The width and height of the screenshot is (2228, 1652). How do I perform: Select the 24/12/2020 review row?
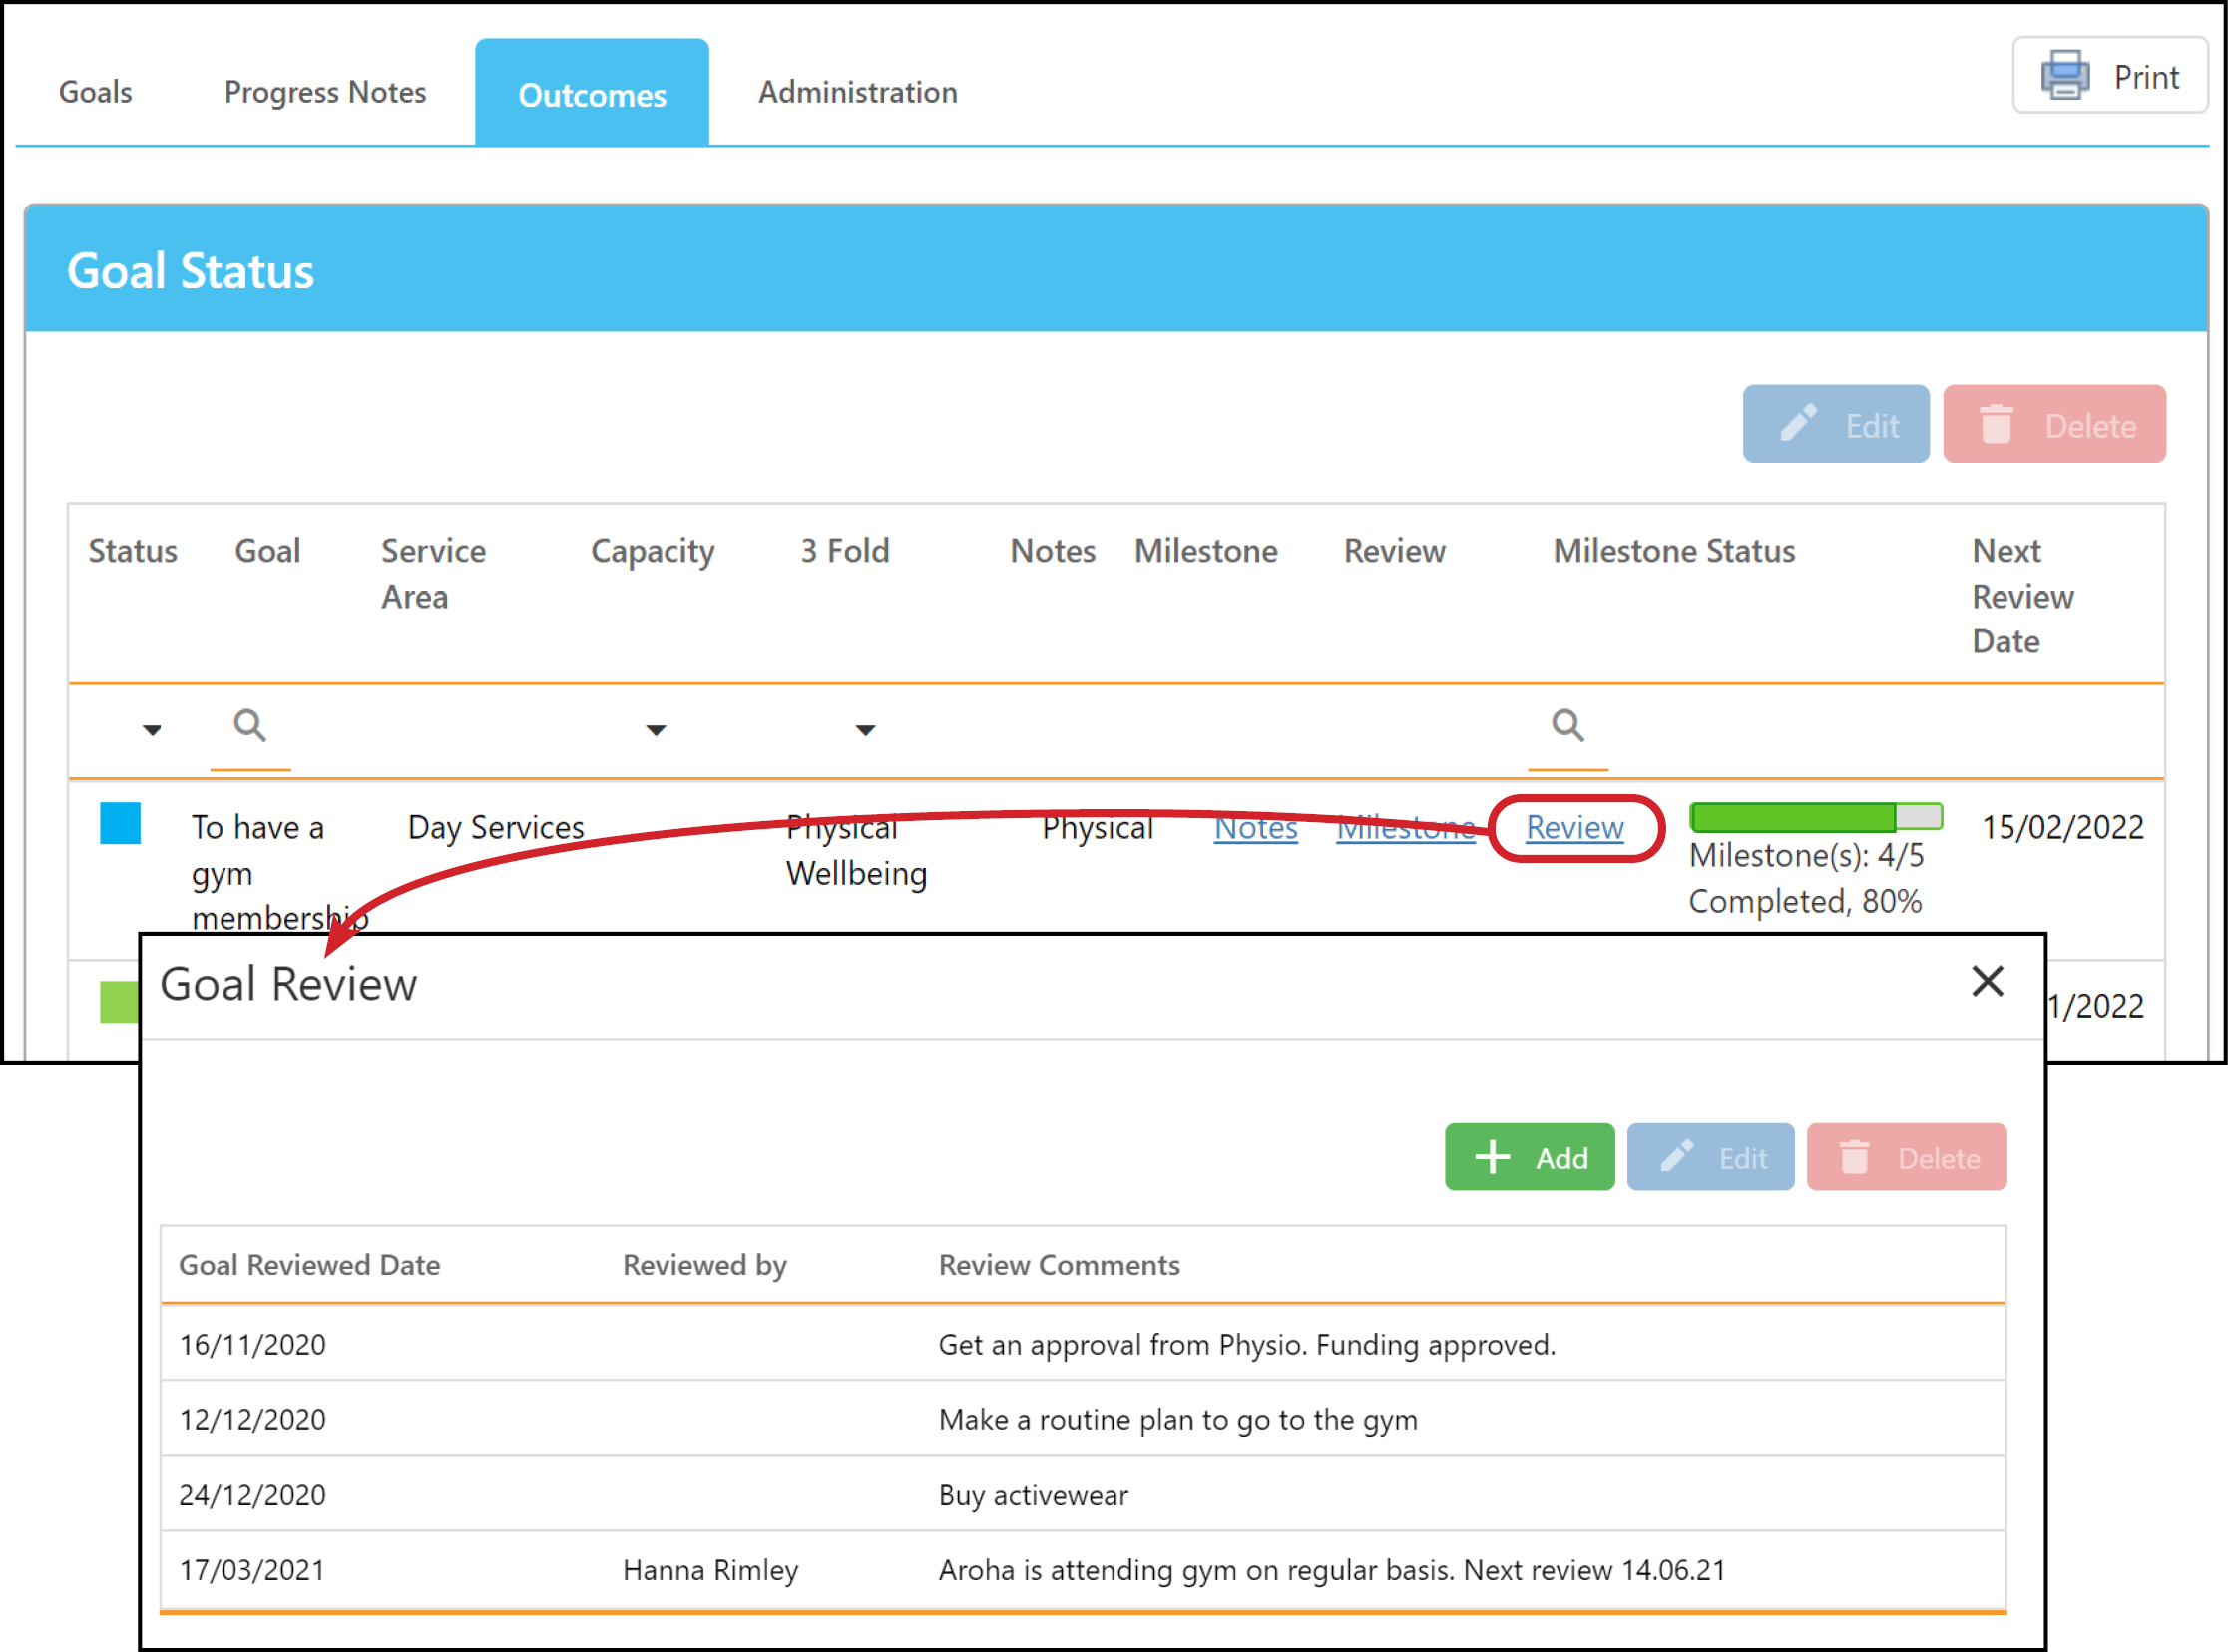tap(1083, 1495)
